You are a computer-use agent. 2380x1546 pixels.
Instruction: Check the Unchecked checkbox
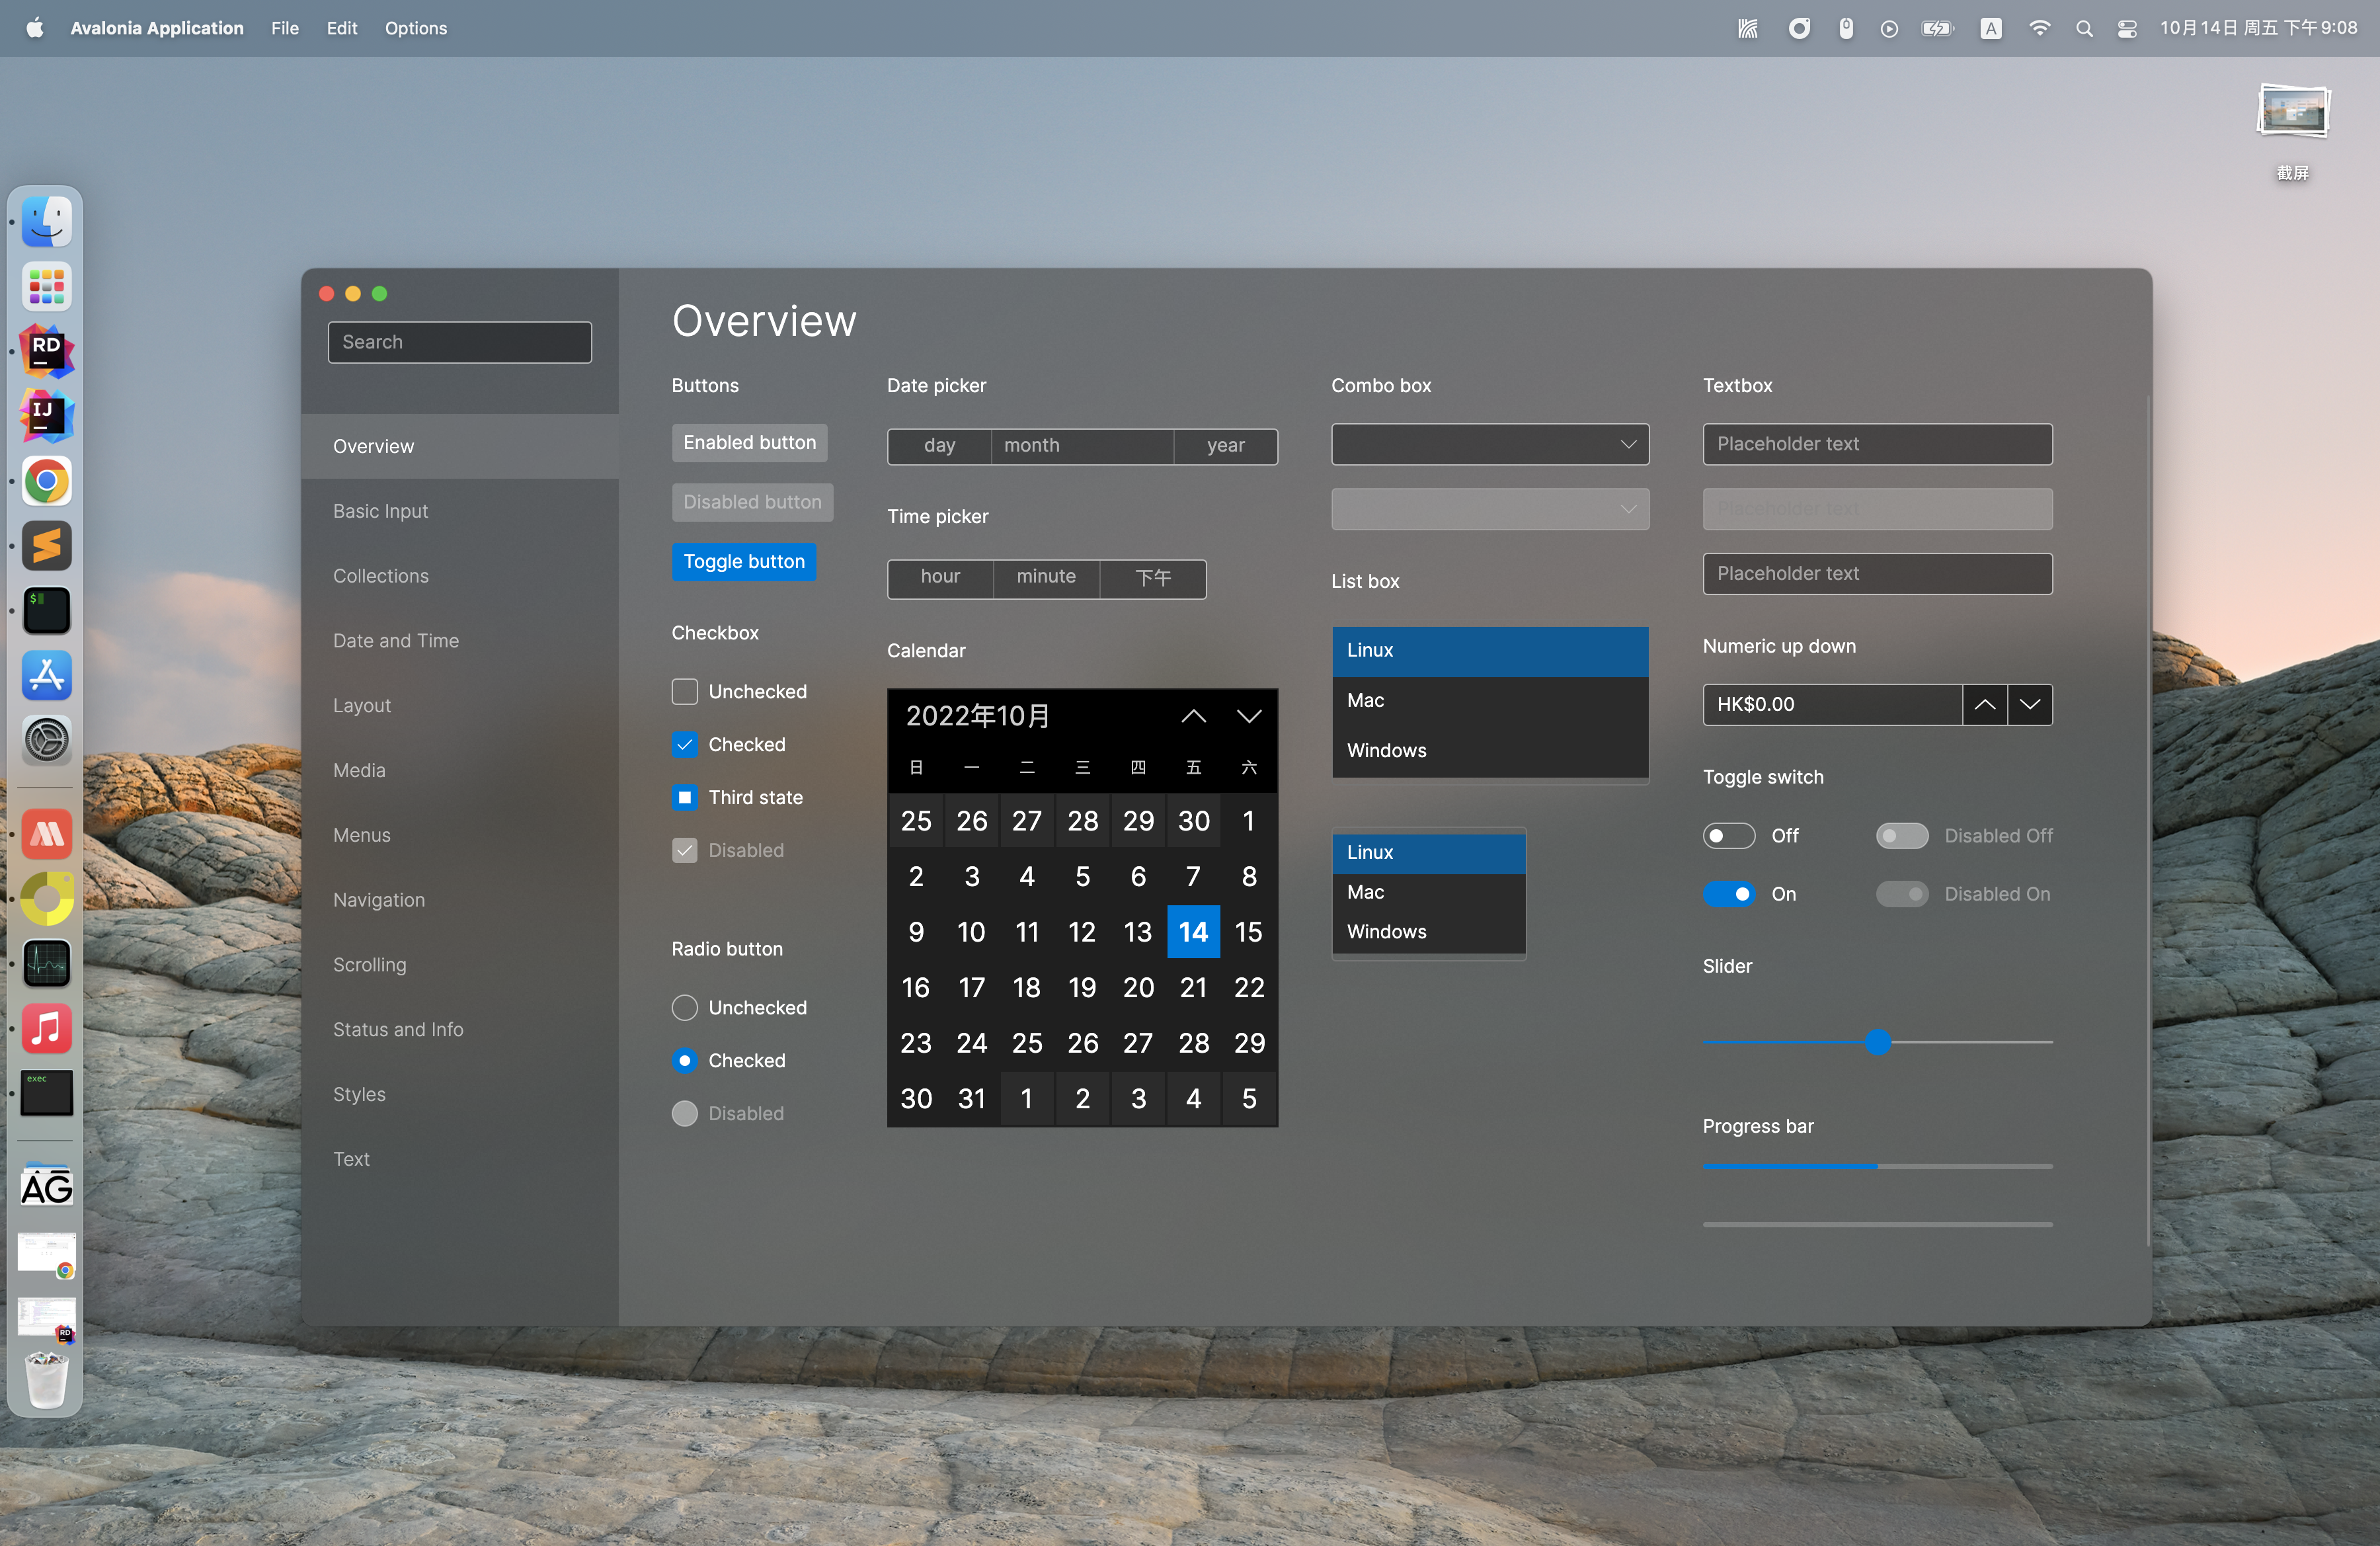tap(685, 692)
